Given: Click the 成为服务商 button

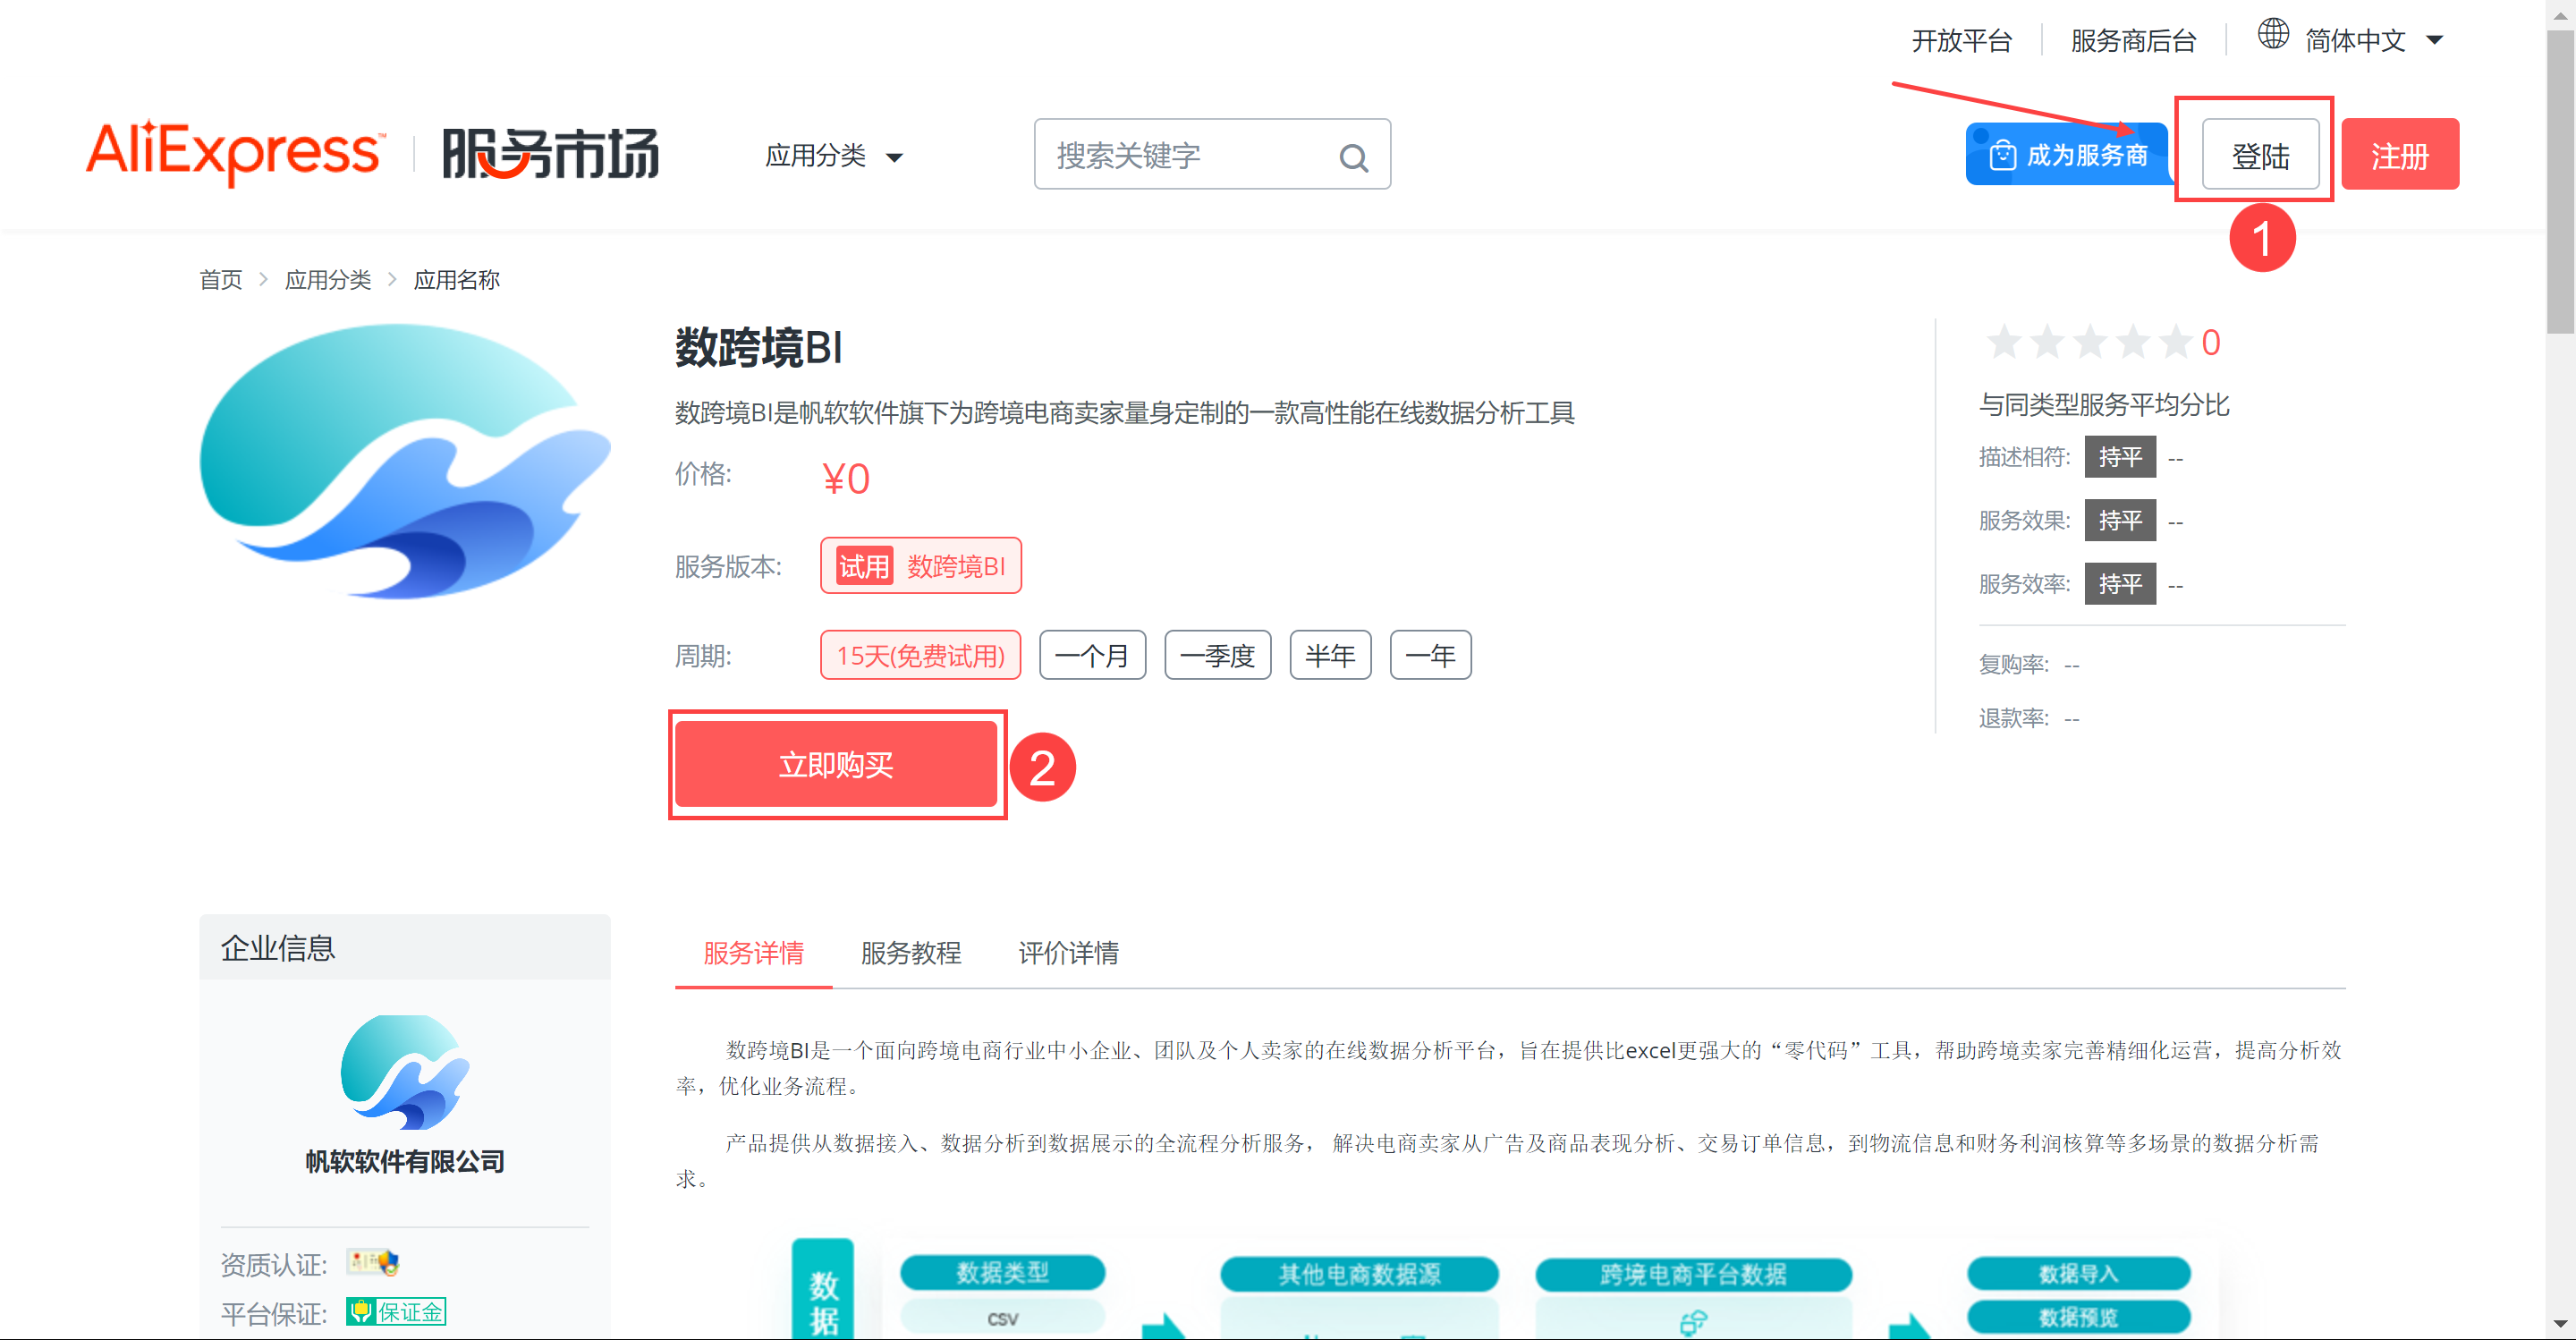Looking at the screenshot, I should pyautogui.click(x=2066, y=154).
